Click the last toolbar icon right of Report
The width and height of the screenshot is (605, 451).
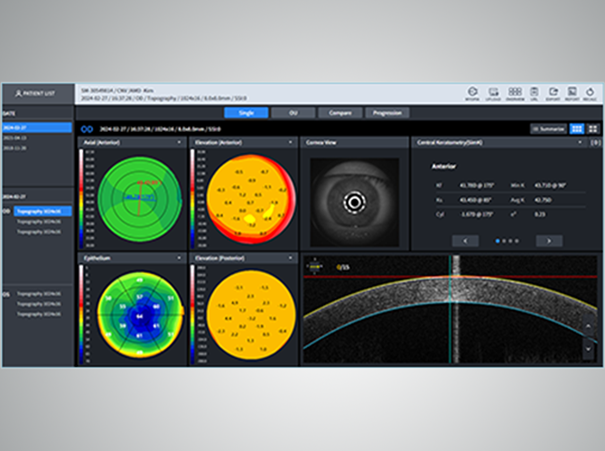click(x=590, y=94)
